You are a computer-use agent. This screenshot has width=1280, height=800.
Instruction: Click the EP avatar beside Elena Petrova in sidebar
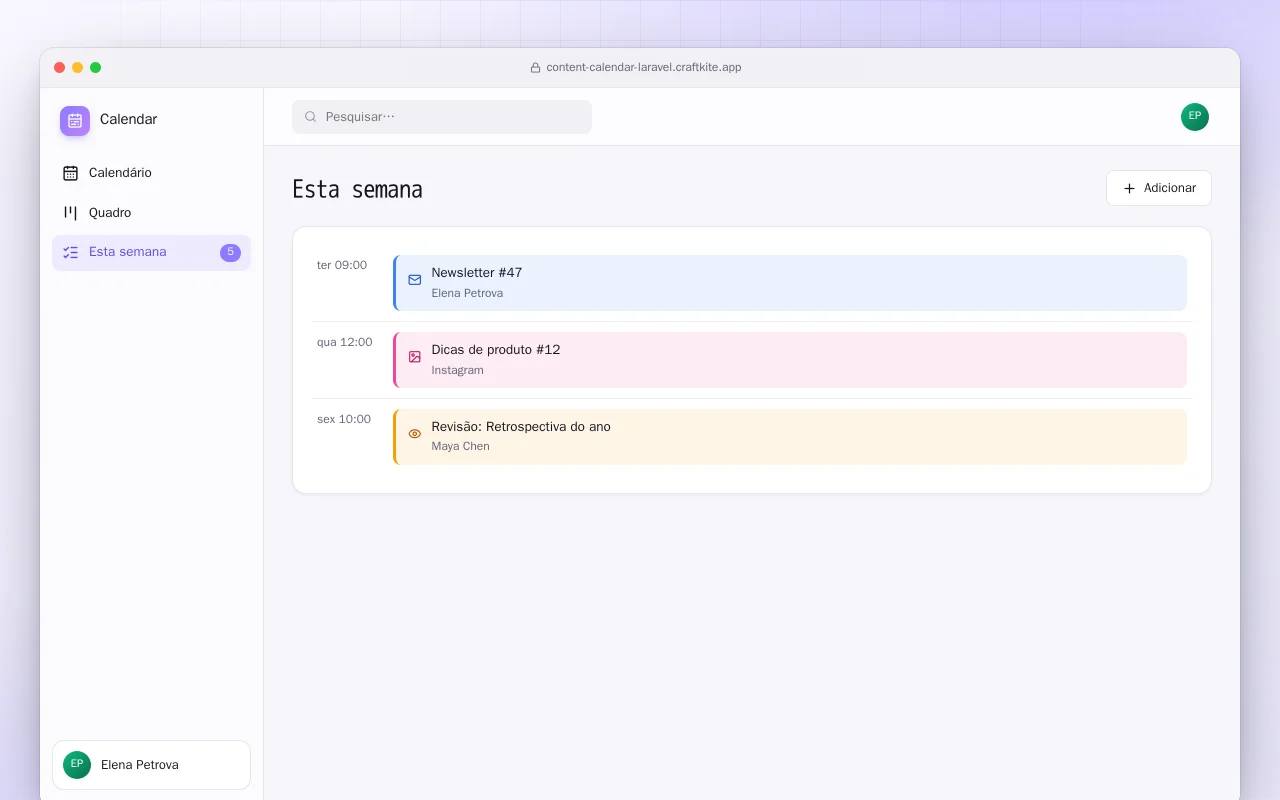77,765
